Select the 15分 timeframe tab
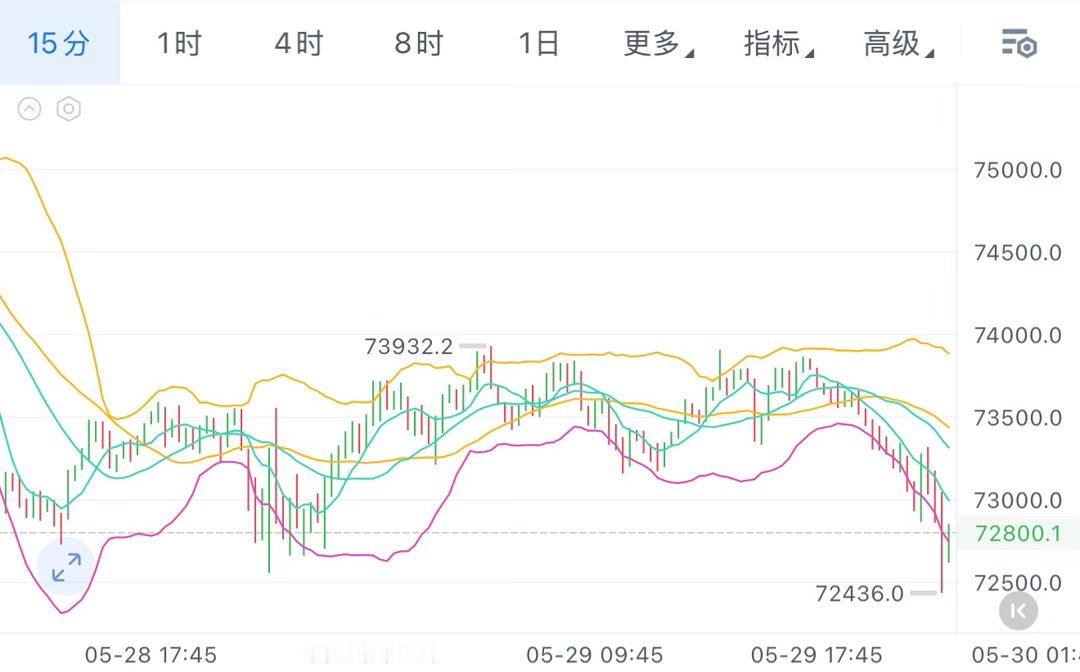Screen dimensions: 1080x672 coord(59,43)
